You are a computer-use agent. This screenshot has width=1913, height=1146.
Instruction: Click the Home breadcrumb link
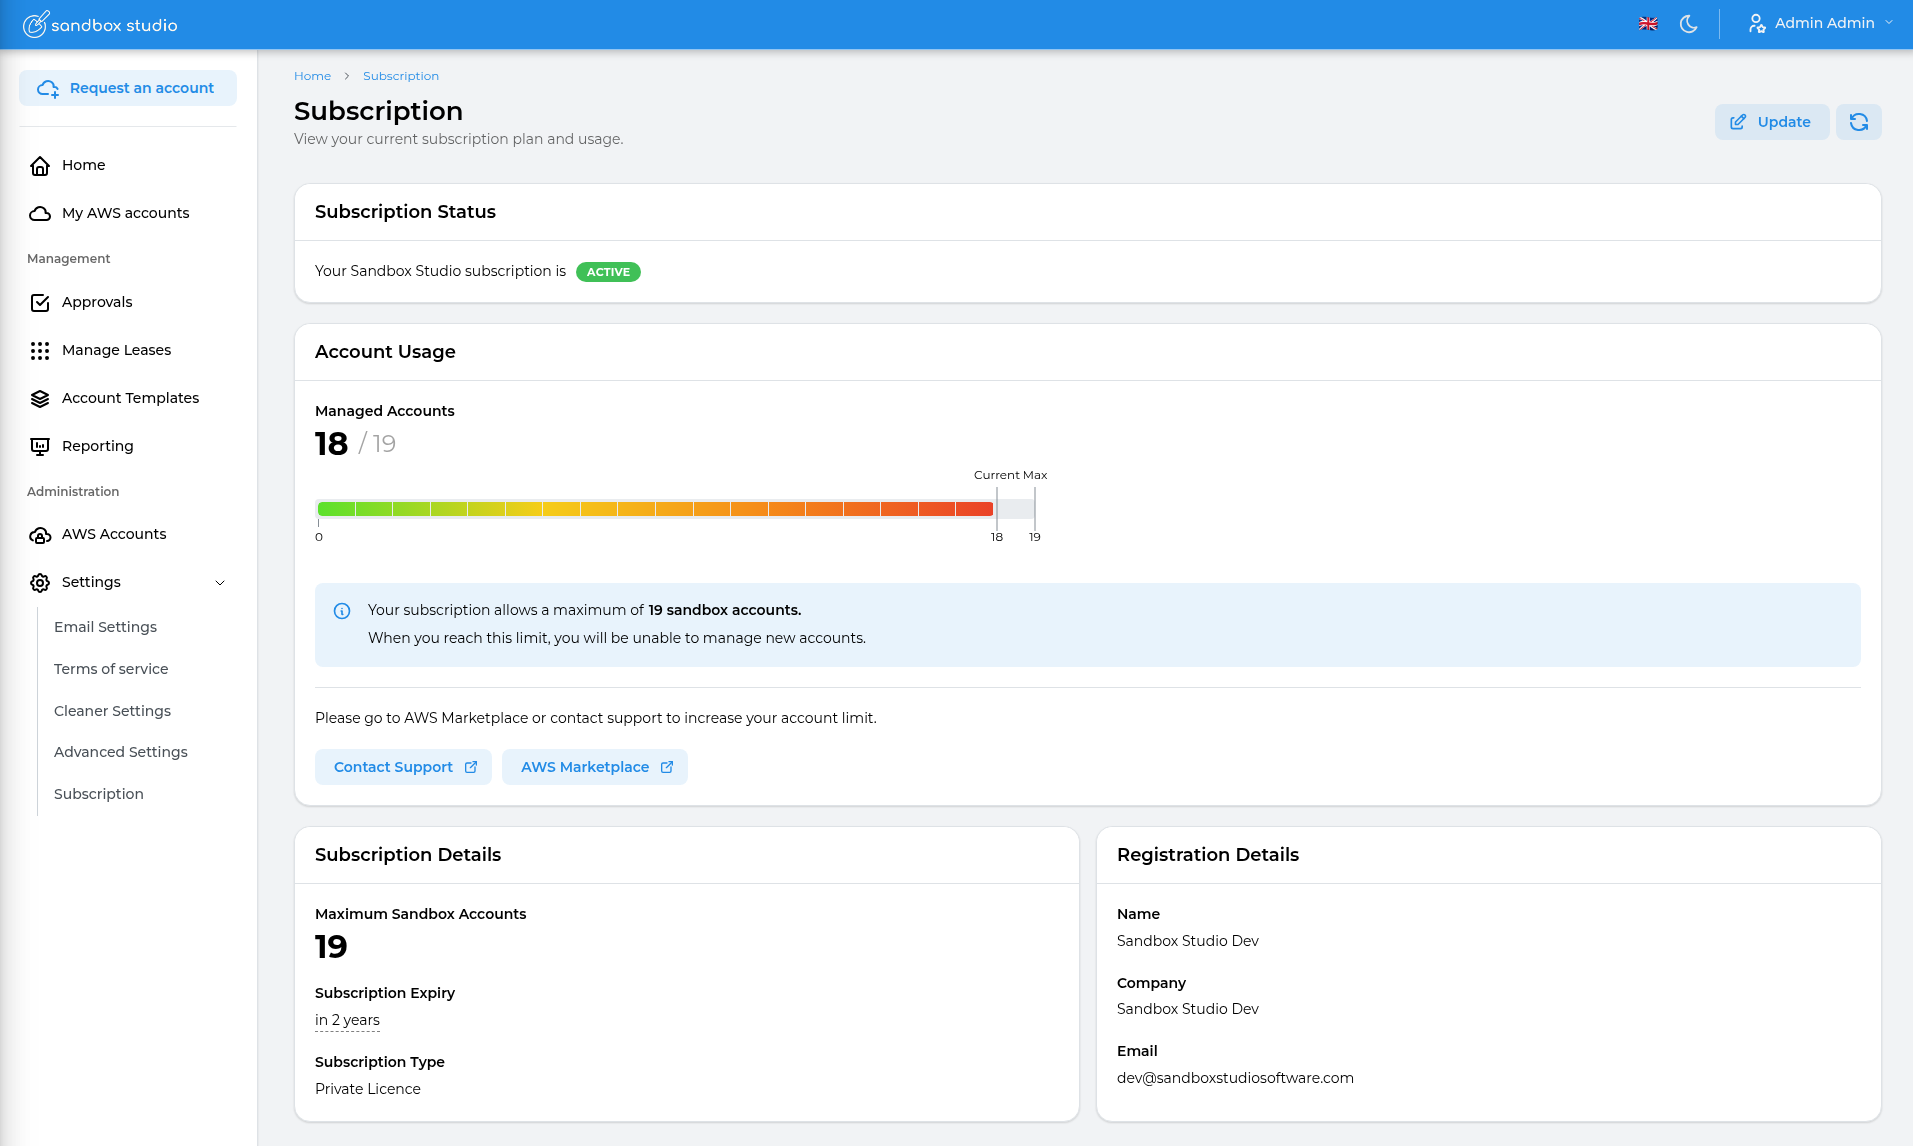(x=312, y=76)
